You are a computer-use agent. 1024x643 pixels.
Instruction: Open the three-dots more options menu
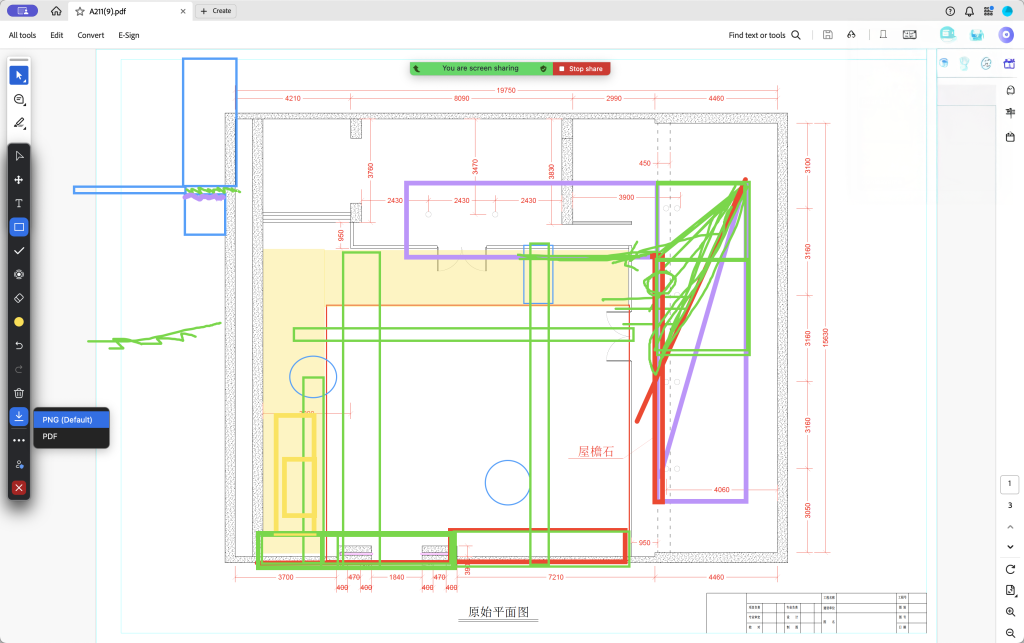19,440
